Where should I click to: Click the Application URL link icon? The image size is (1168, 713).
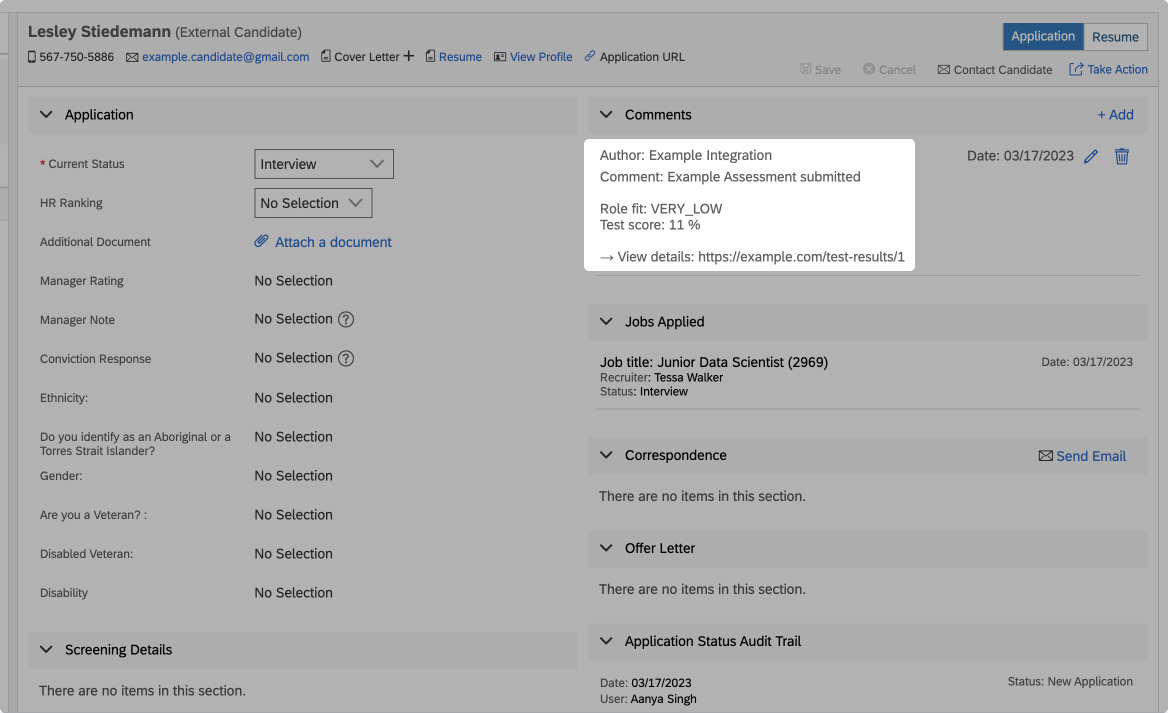[x=589, y=56]
